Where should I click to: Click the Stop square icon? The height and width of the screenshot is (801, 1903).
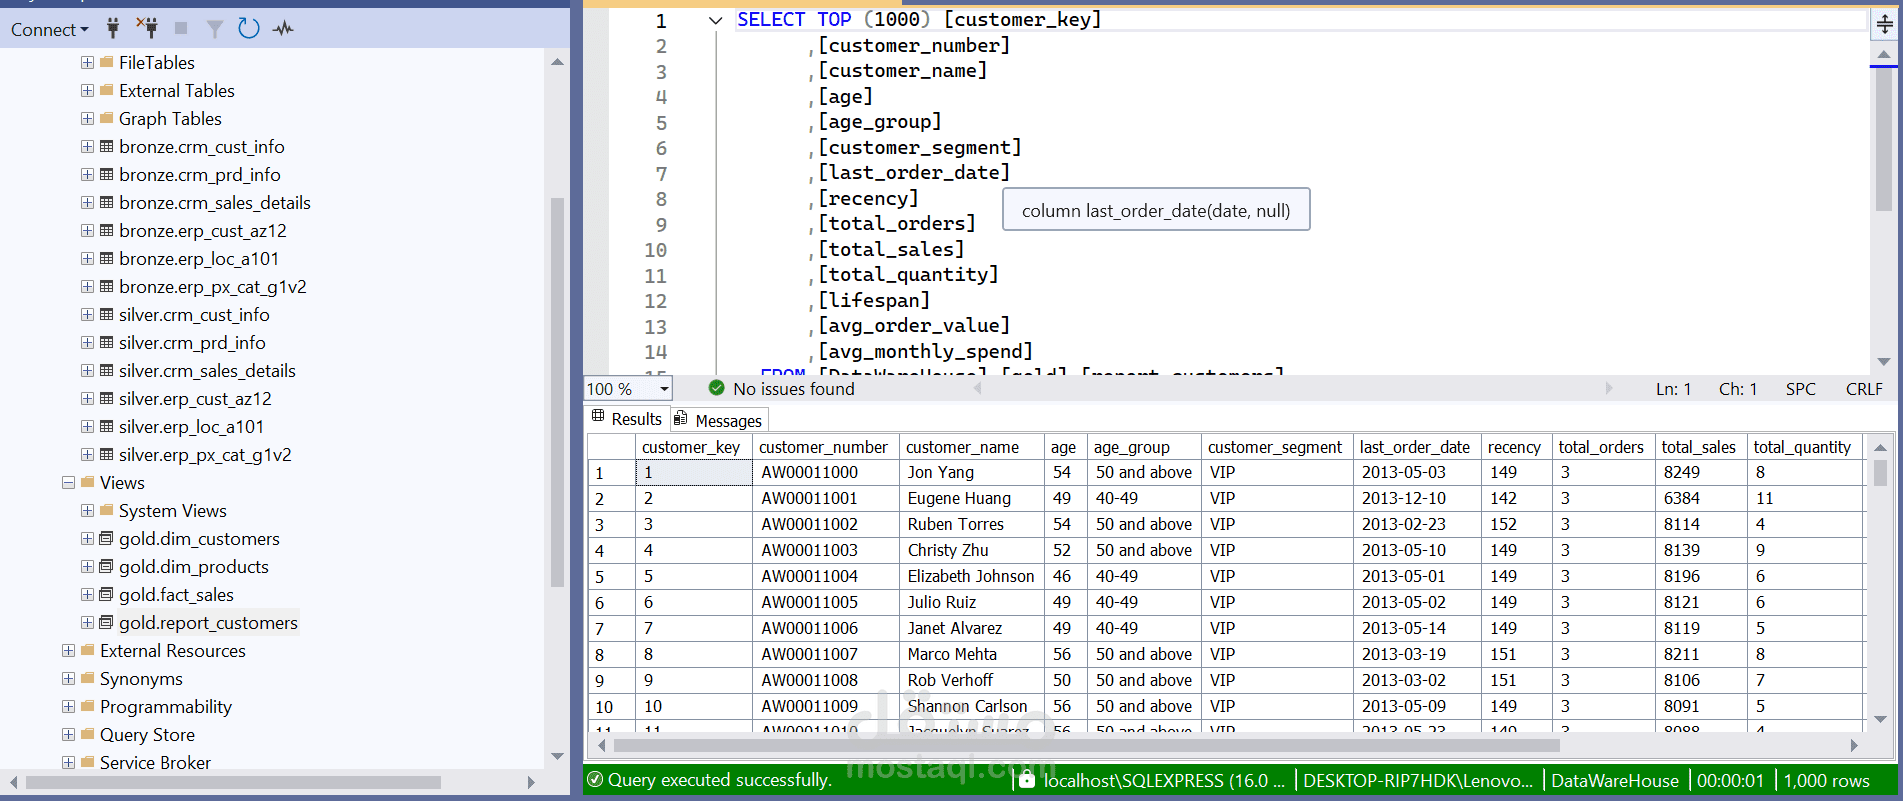pyautogui.click(x=181, y=28)
